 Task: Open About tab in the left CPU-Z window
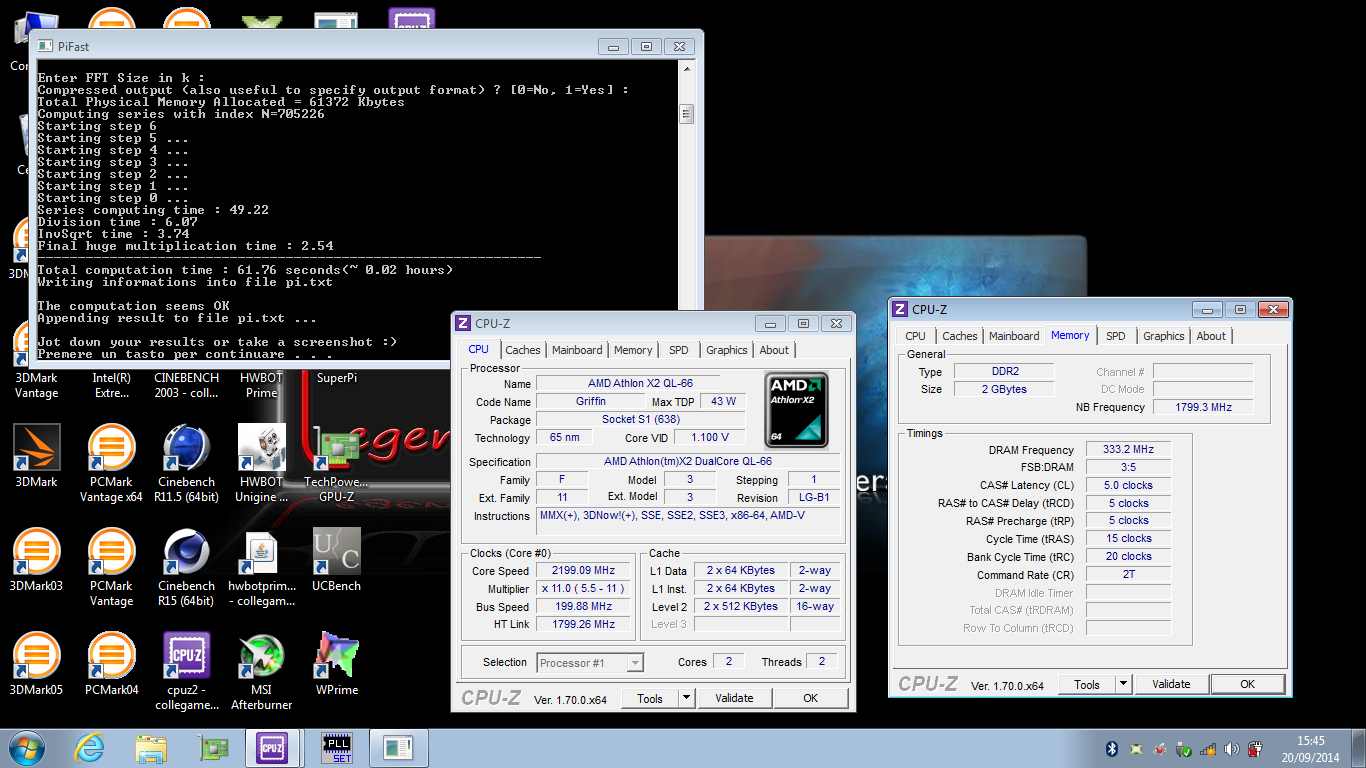click(x=774, y=350)
